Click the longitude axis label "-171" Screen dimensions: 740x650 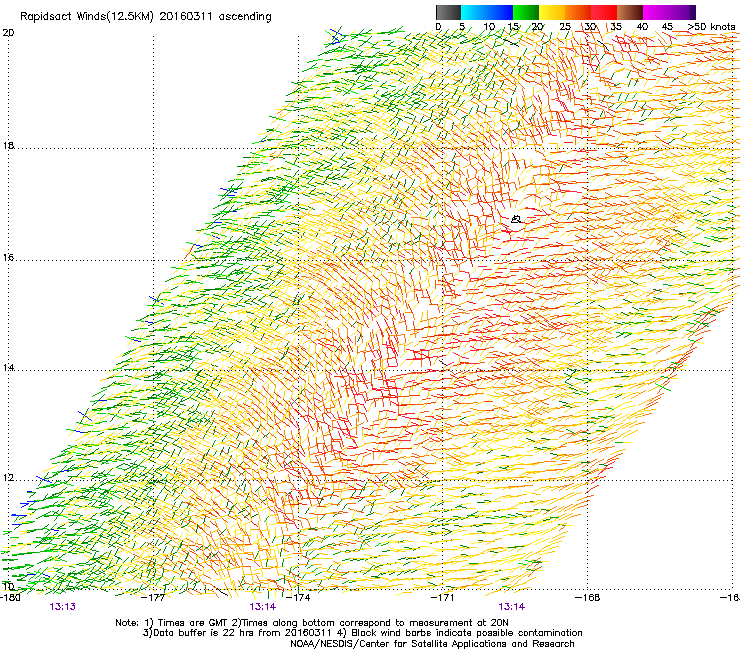443,598
